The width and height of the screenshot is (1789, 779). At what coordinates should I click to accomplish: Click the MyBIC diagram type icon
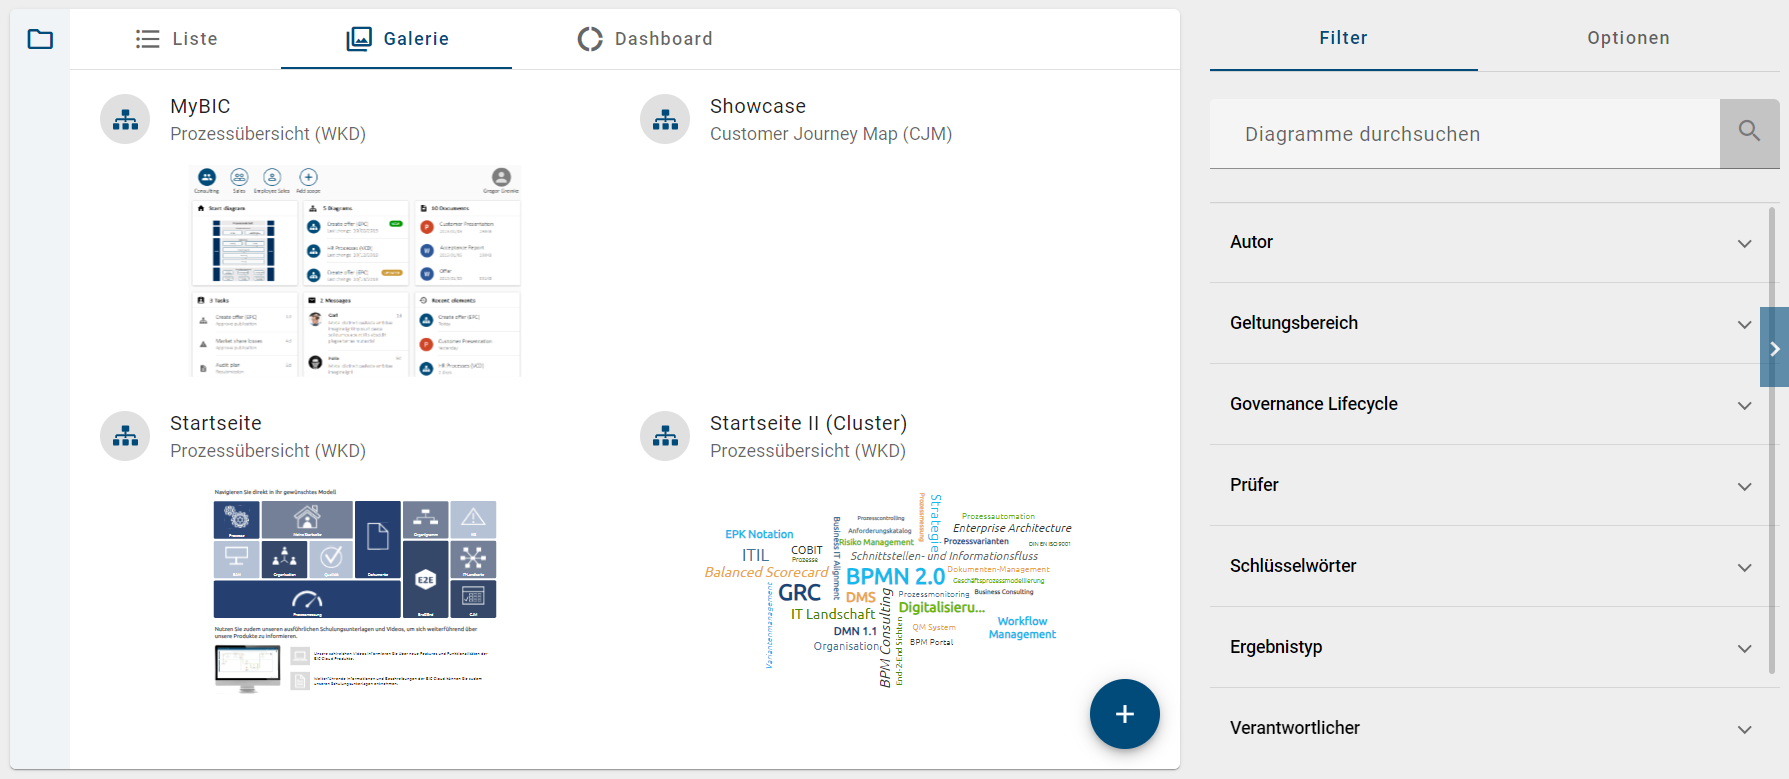(x=125, y=119)
